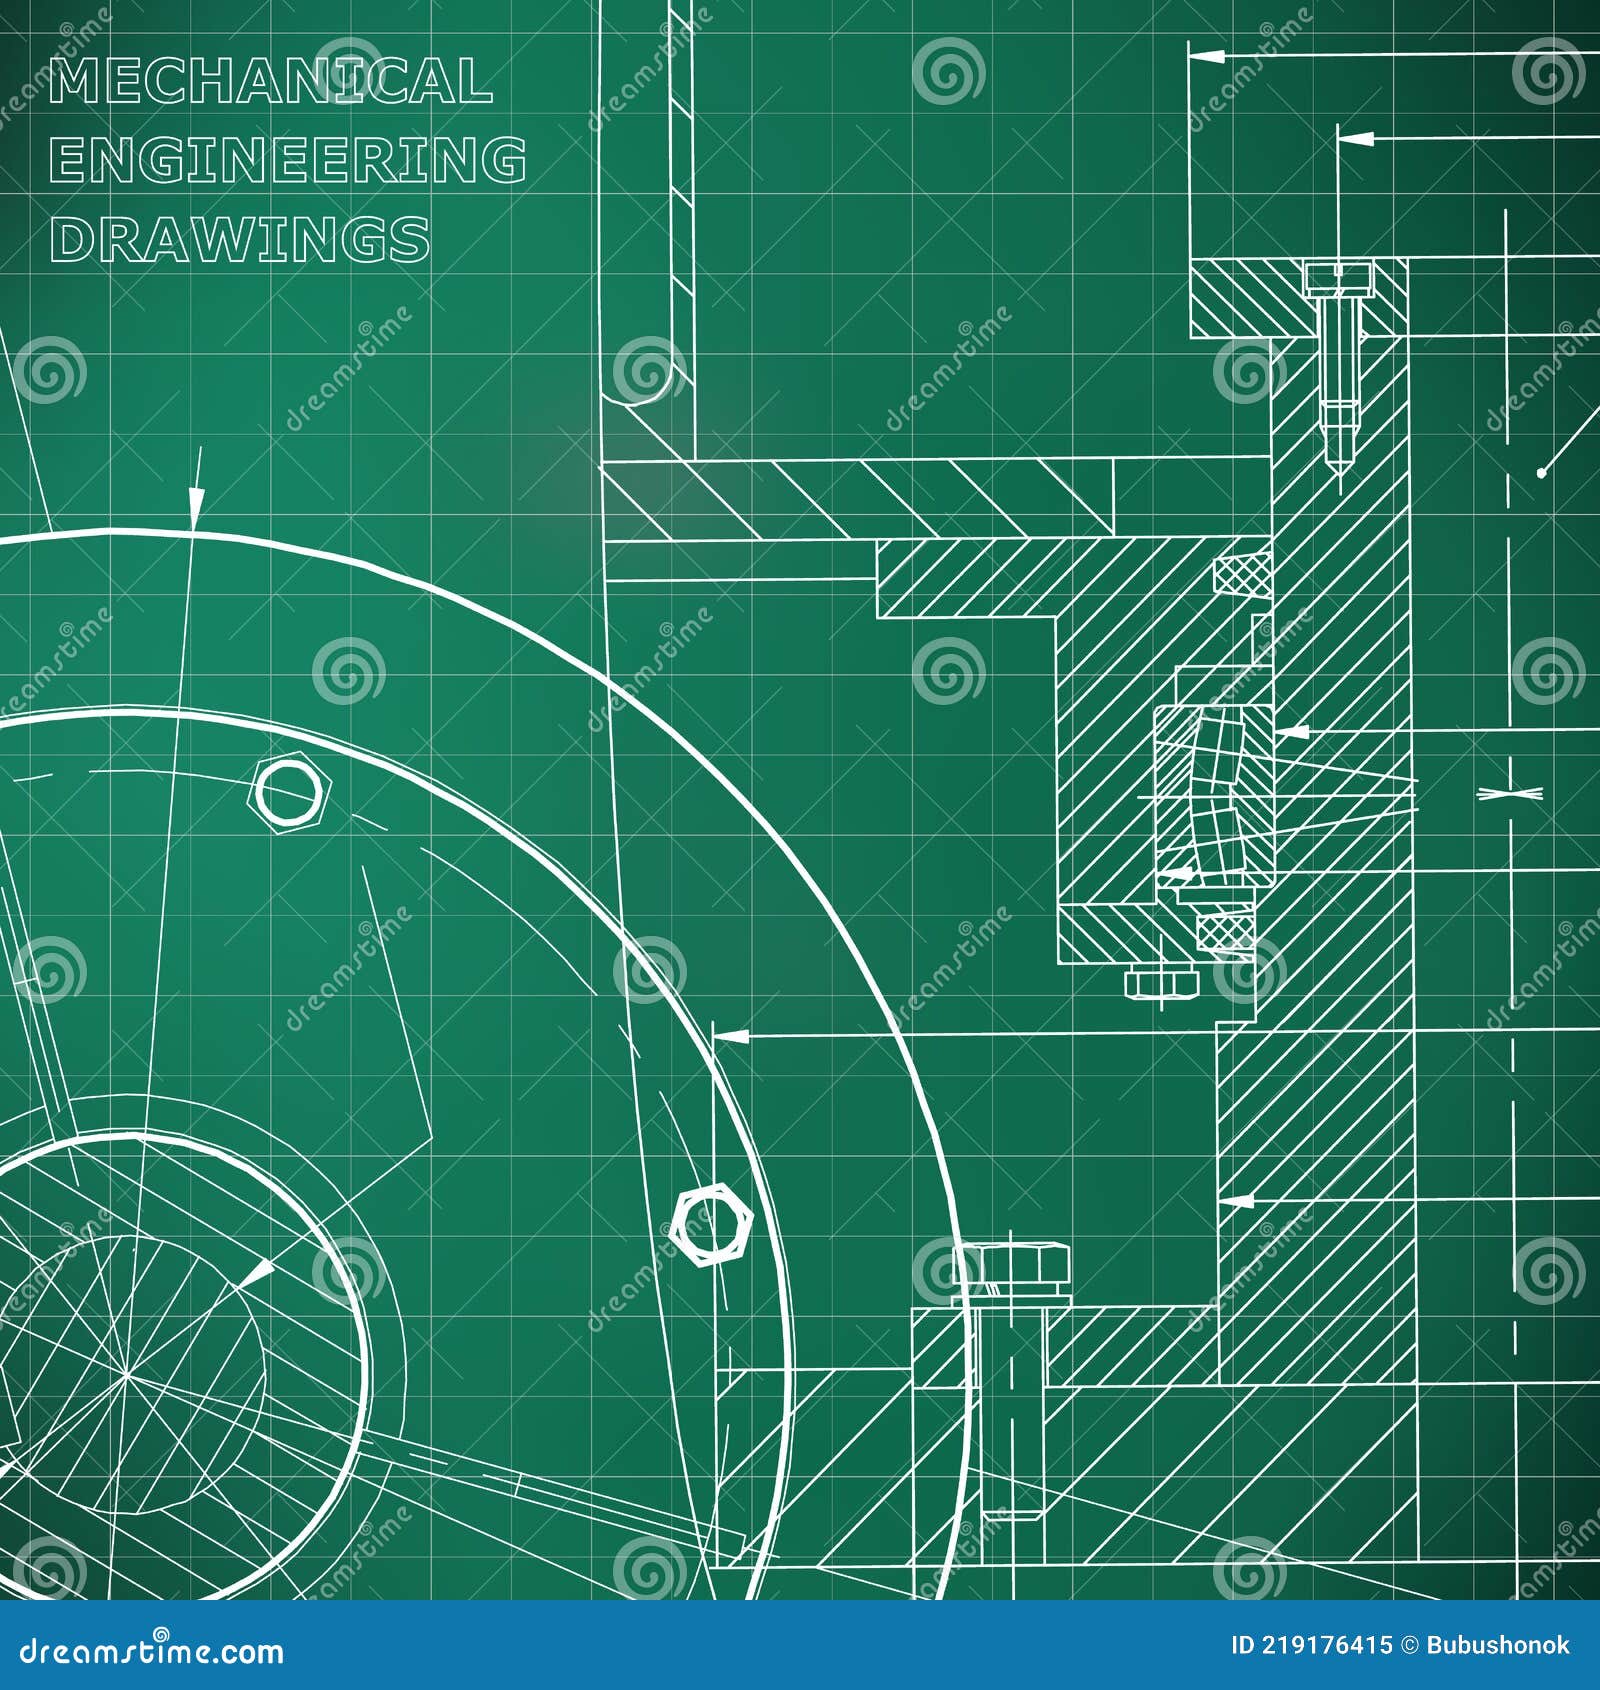Select the knurled seal section detail
Screen dimensions: 1600x1690
pos(1240,575)
